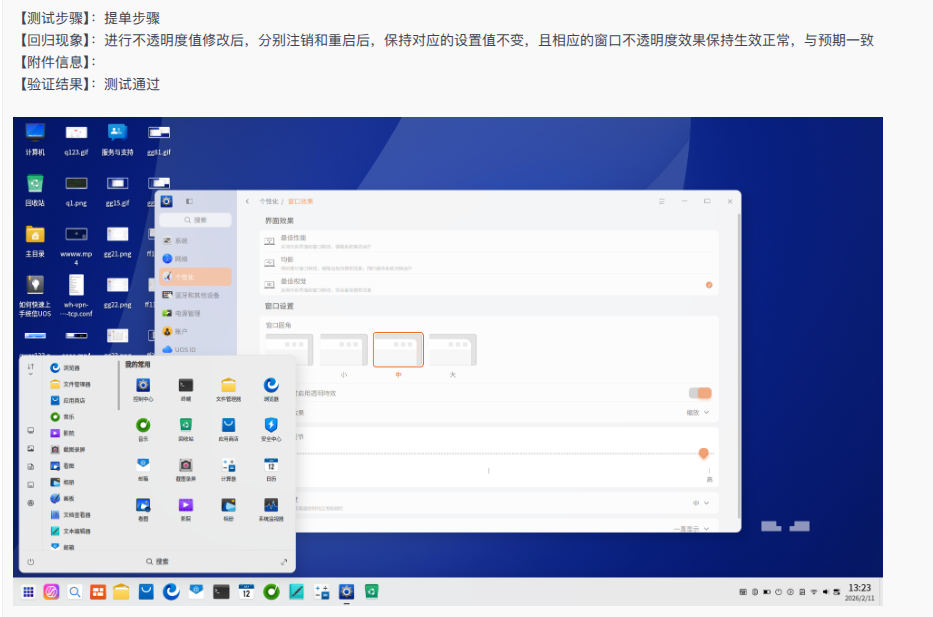Select 账户 in the control center sidebar

coord(195,331)
